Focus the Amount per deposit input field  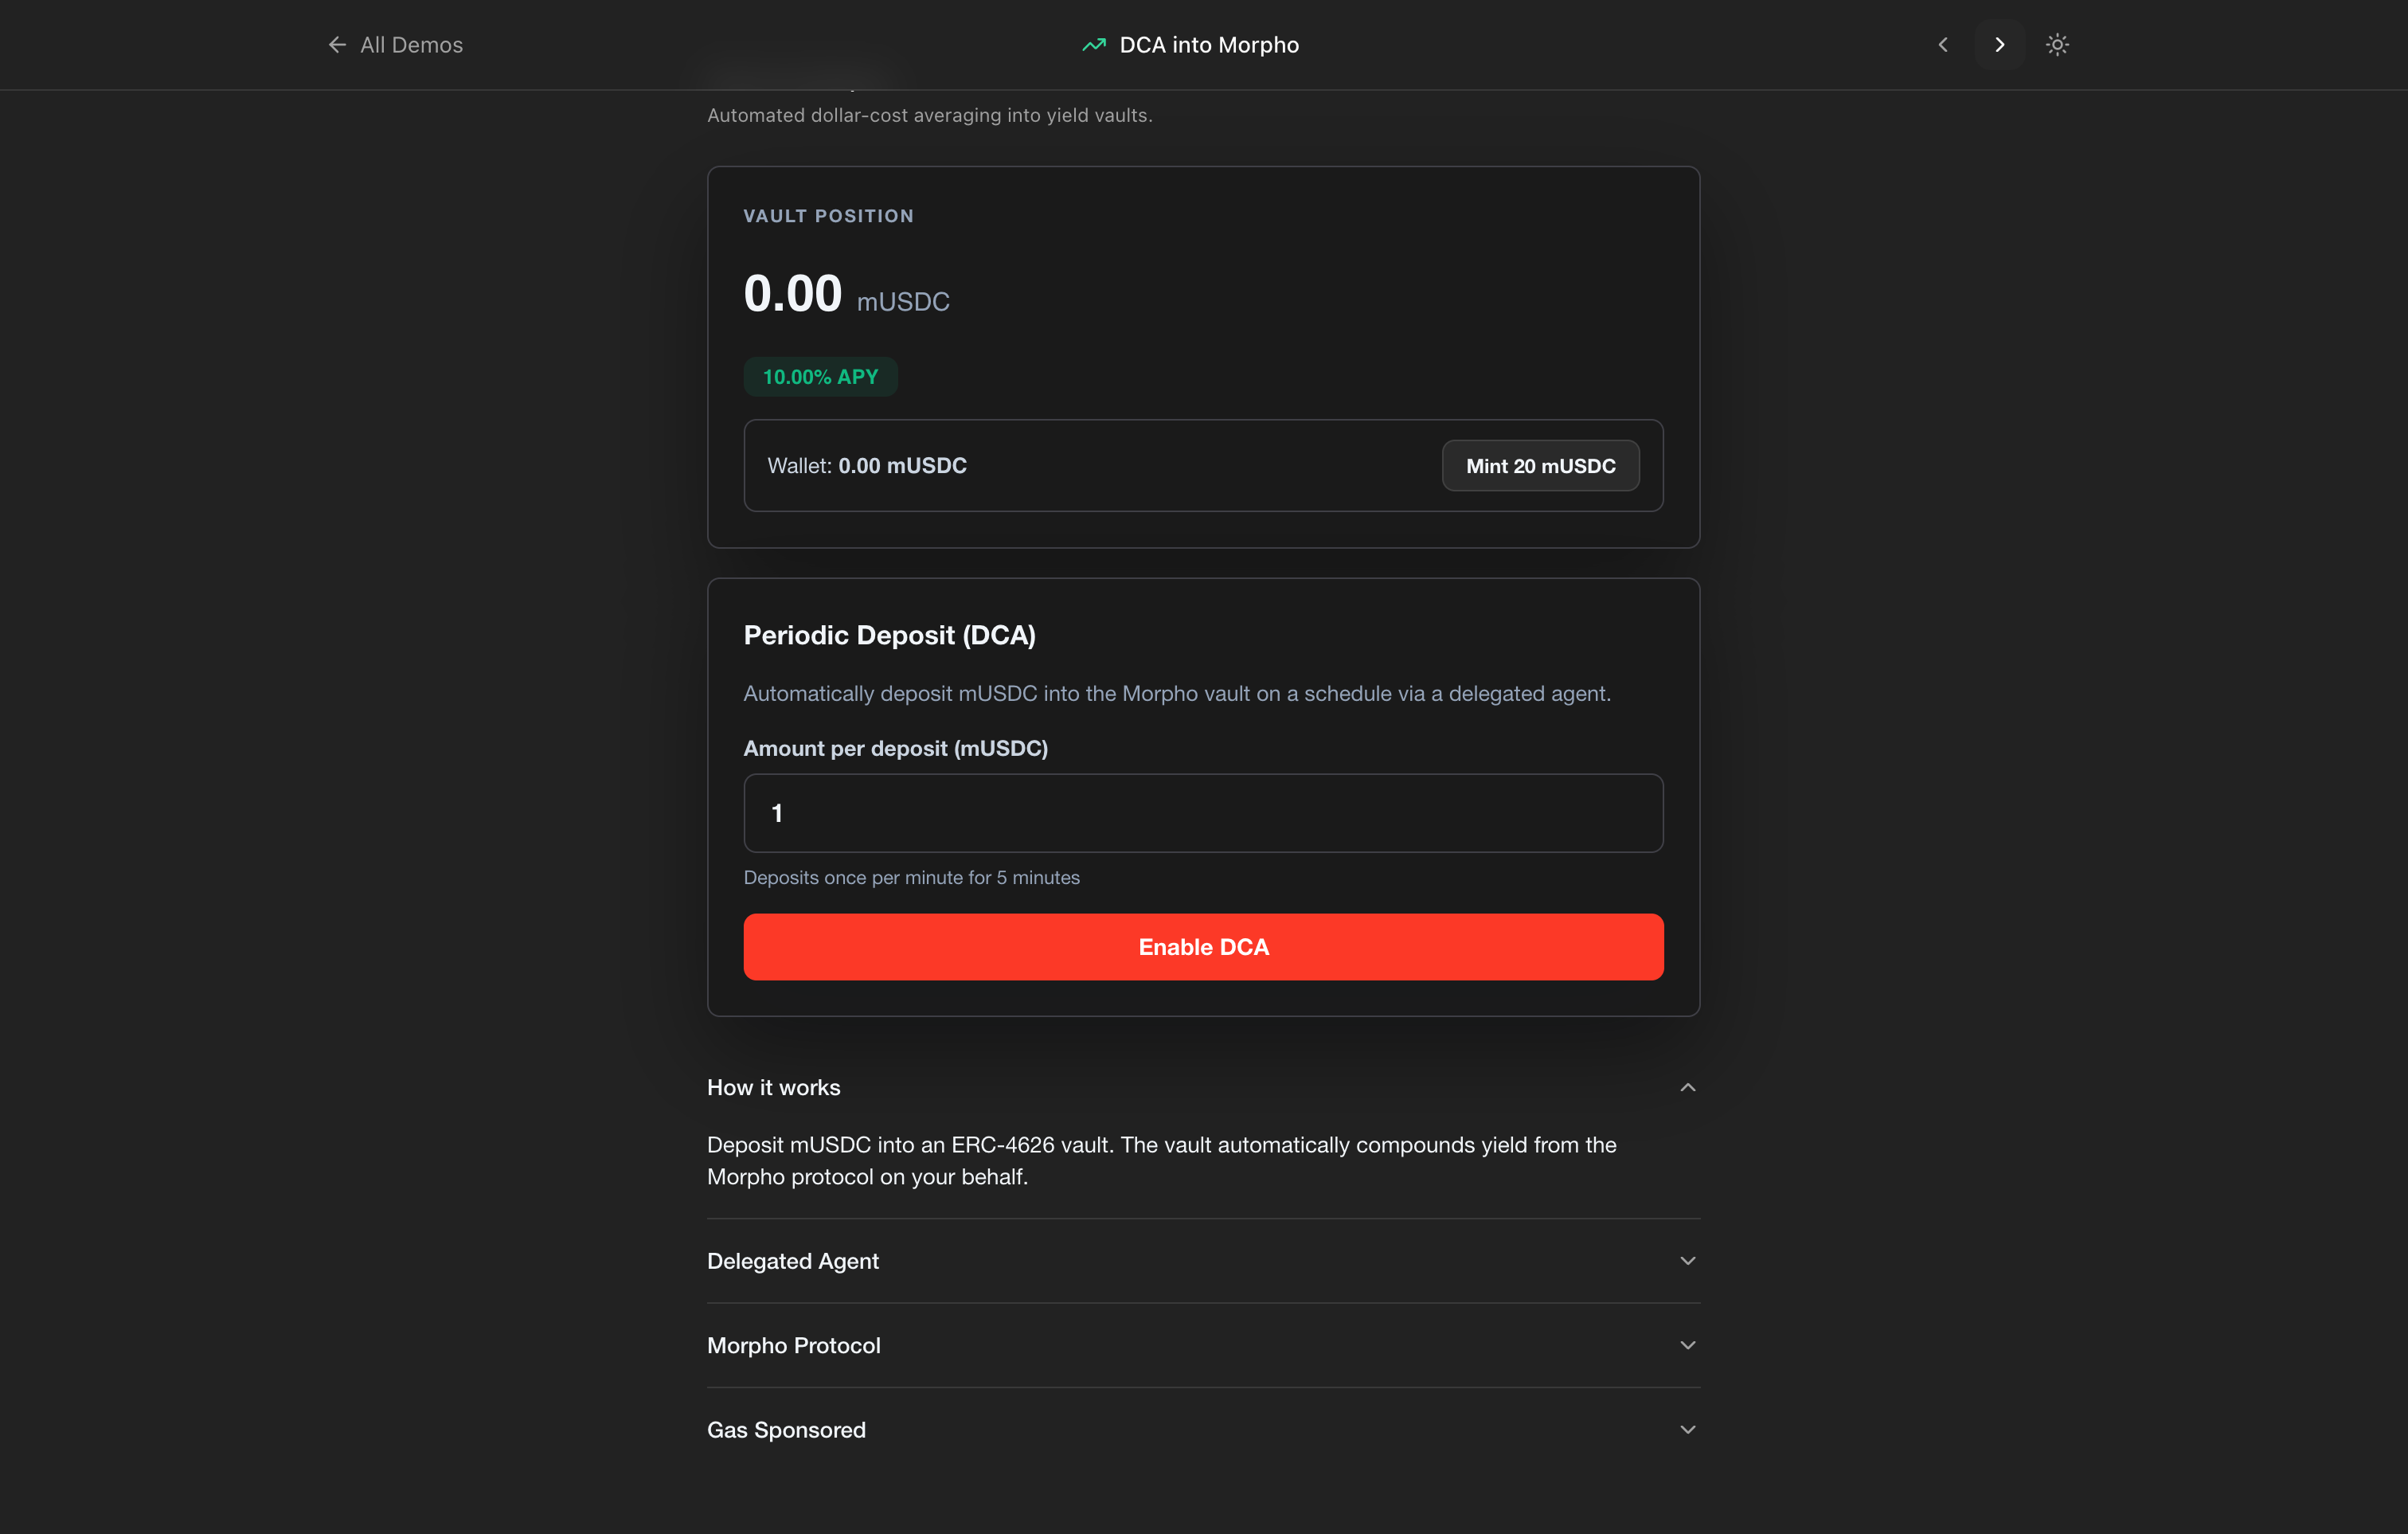(1203, 813)
